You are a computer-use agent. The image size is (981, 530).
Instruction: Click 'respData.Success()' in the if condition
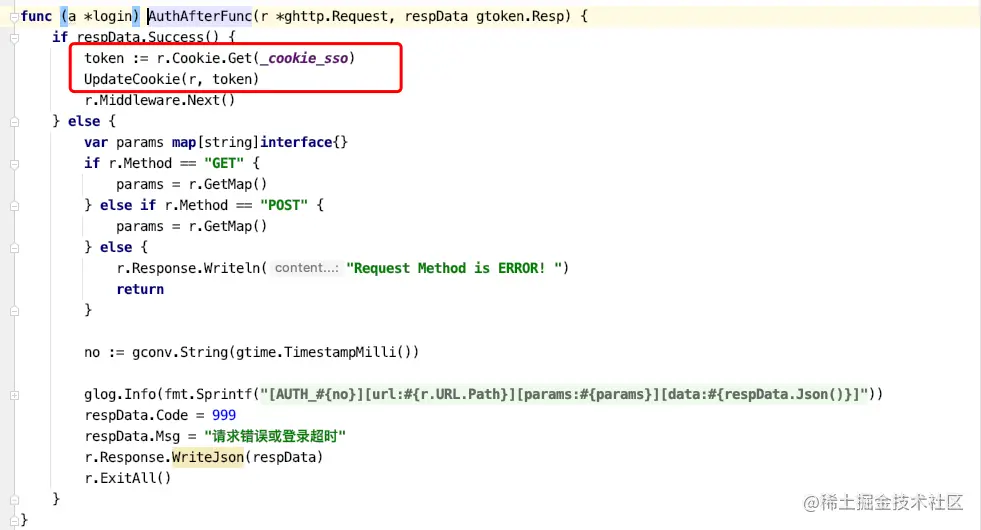(147, 37)
